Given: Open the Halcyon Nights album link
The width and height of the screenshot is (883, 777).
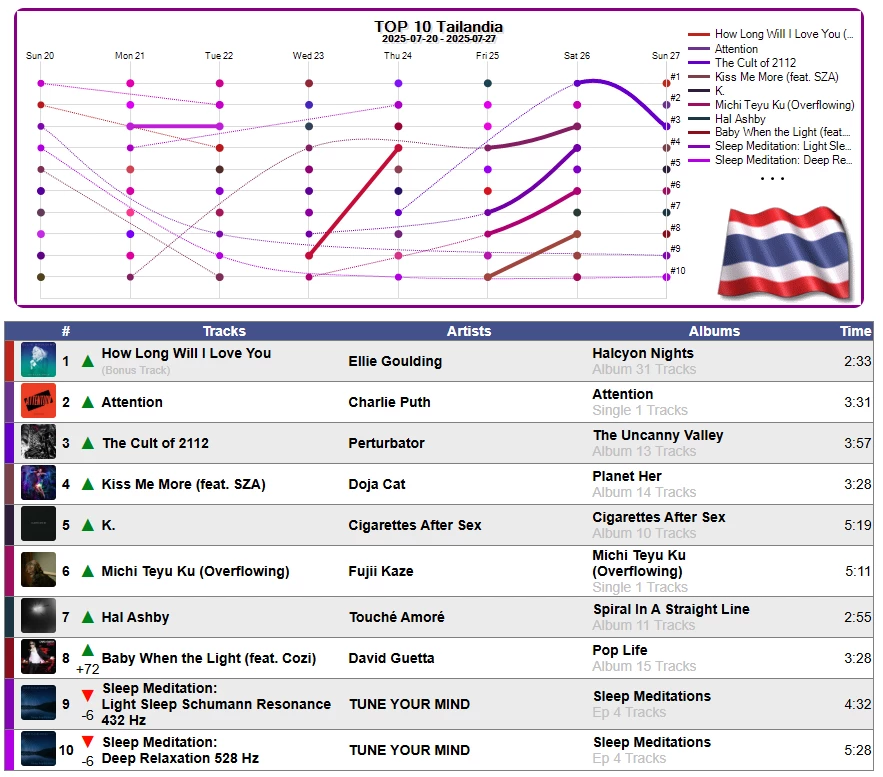Looking at the screenshot, I should point(643,353).
